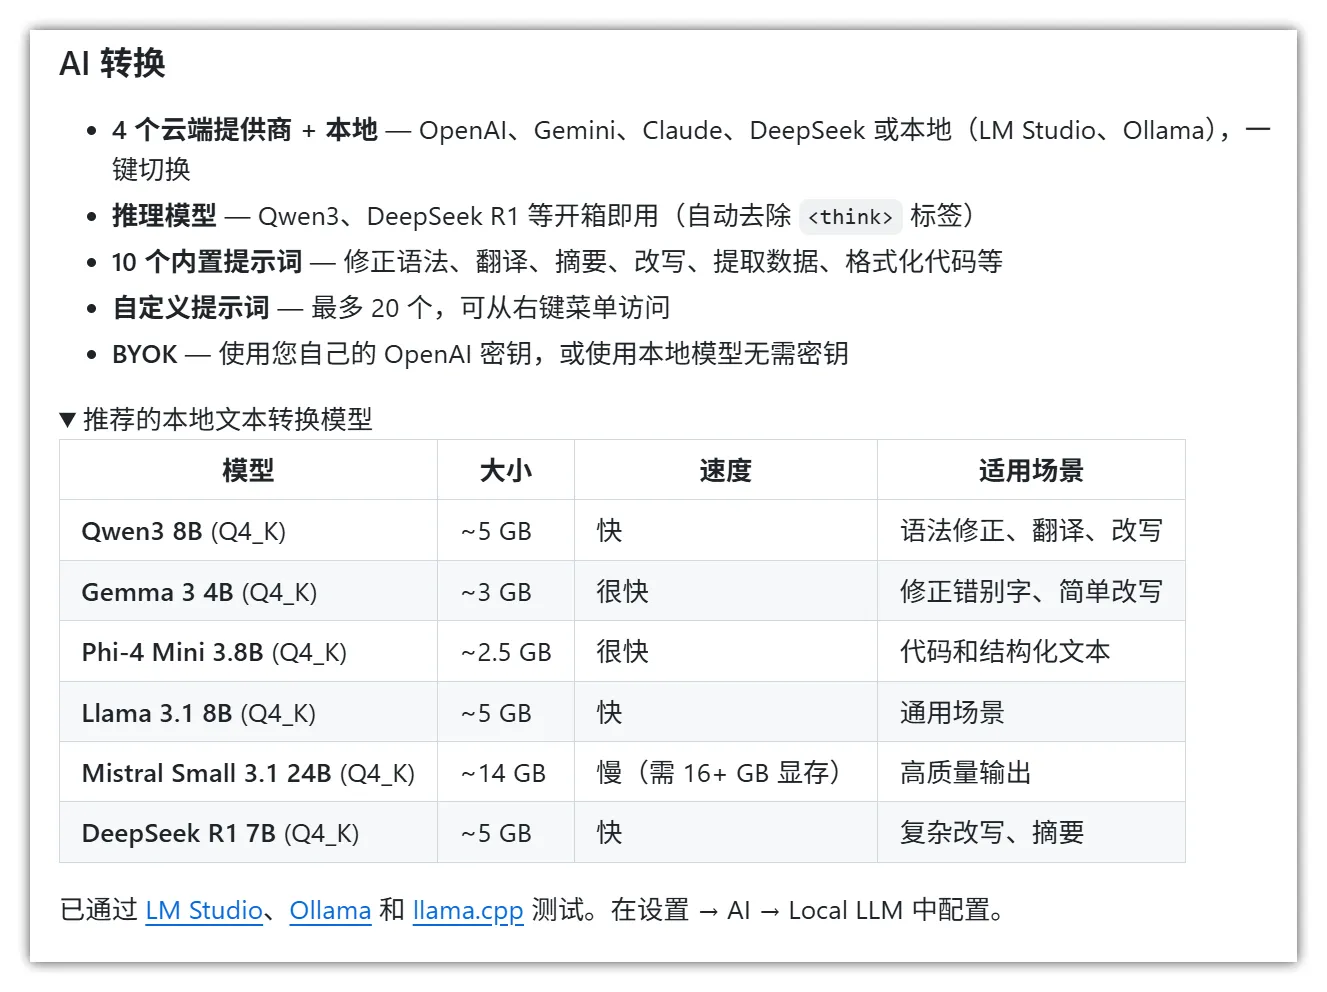Click the ~14 GB size cell
The image size is (1327, 992).
pyautogui.click(x=503, y=773)
